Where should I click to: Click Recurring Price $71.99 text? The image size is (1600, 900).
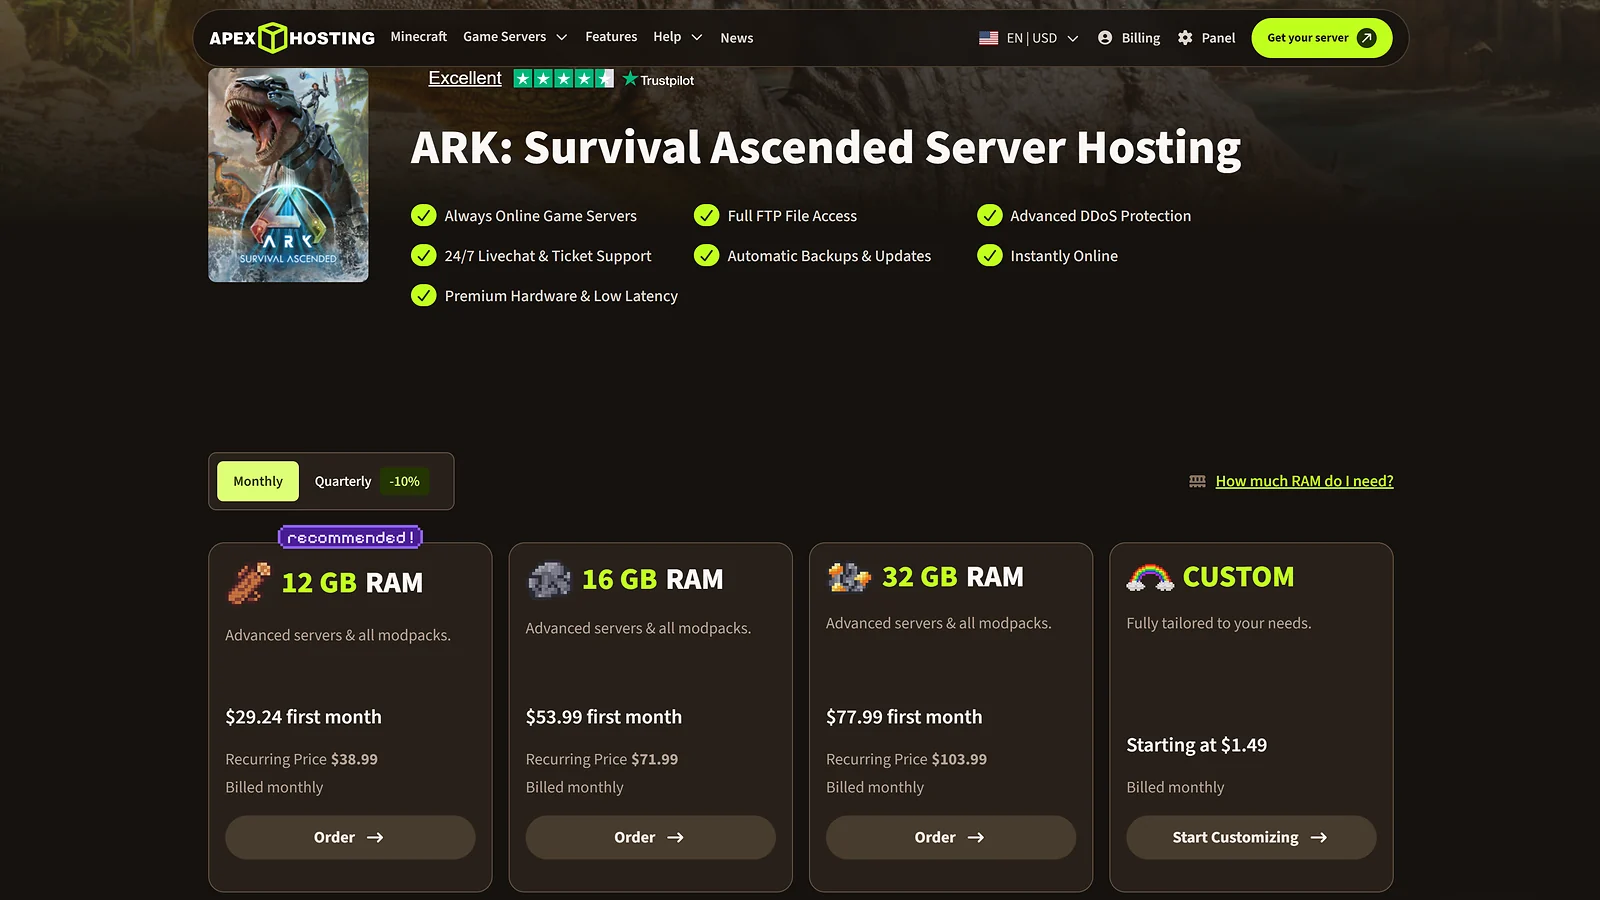(602, 759)
